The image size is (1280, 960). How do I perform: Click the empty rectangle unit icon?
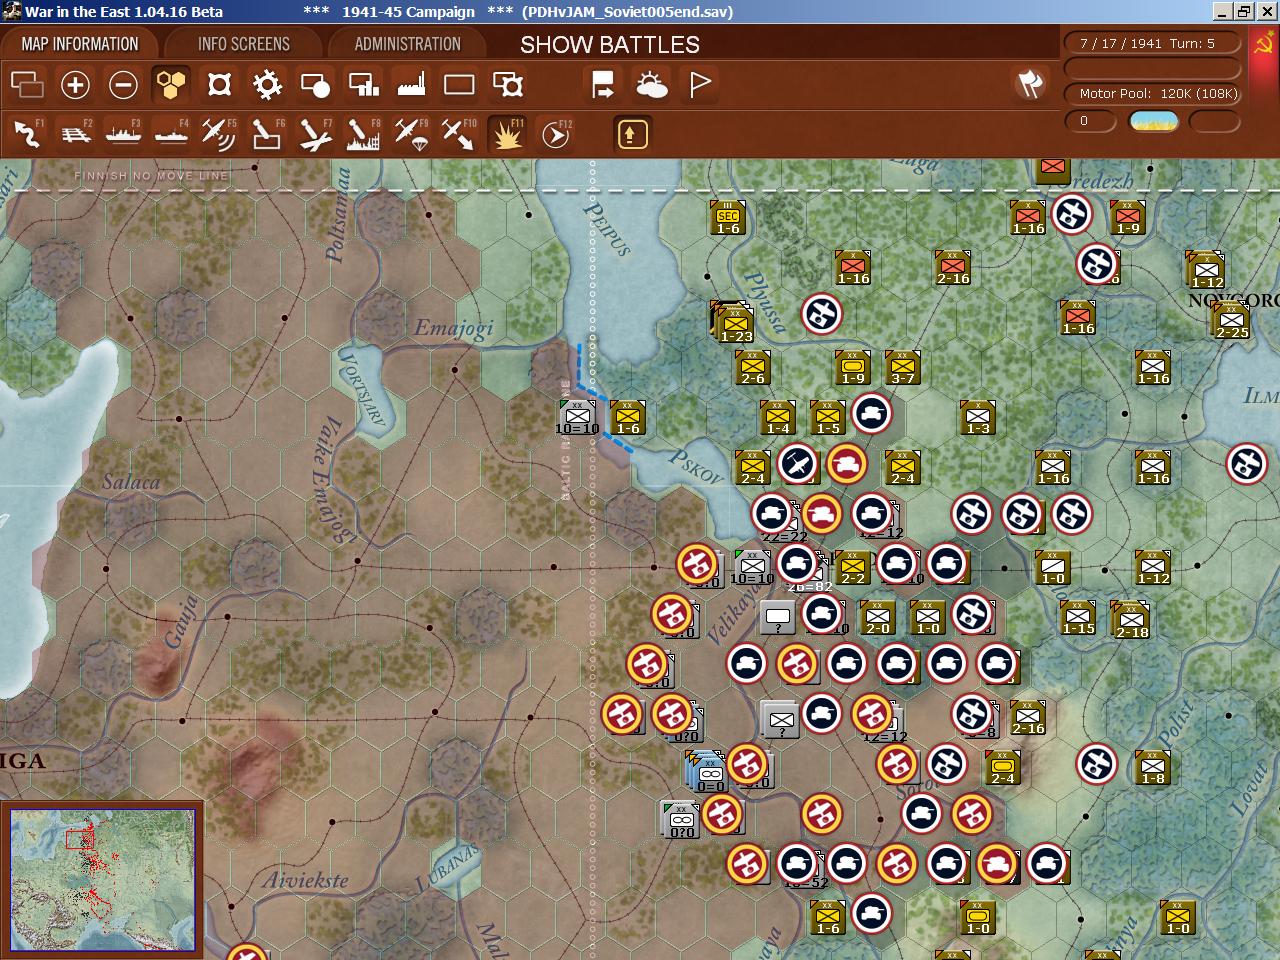(x=459, y=85)
